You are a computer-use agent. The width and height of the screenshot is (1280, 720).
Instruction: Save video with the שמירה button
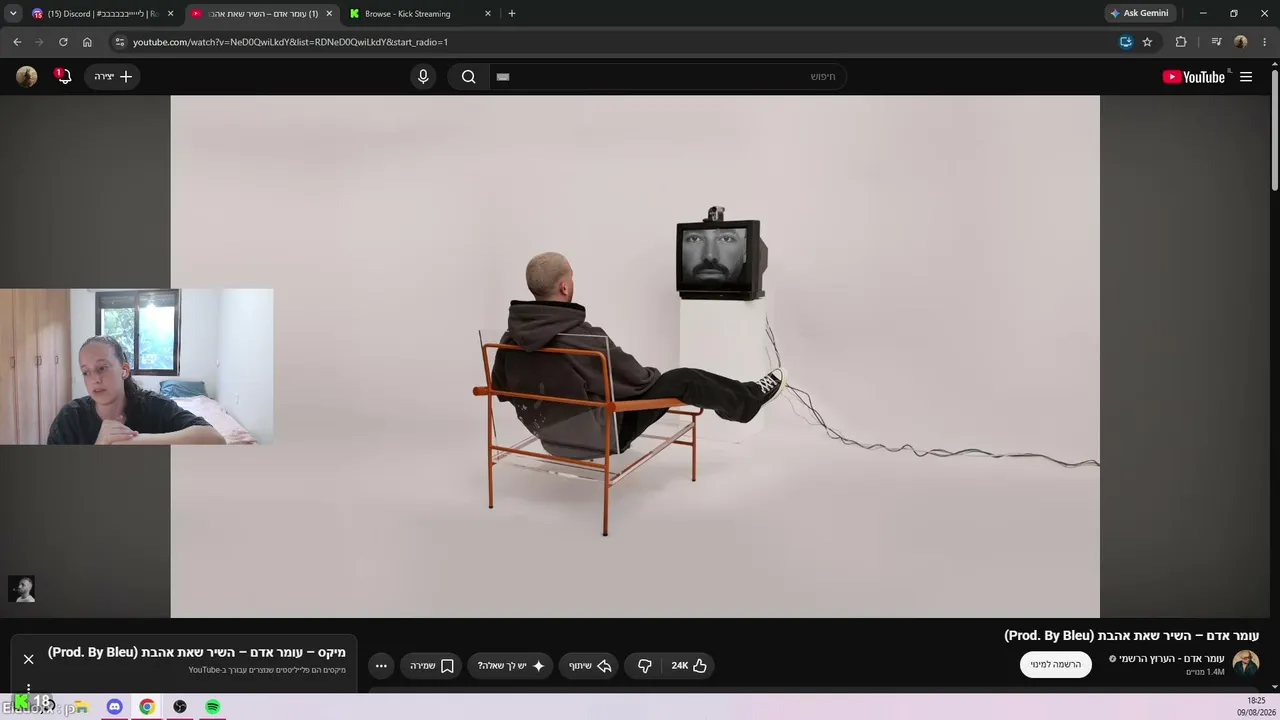(x=432, y=666)
